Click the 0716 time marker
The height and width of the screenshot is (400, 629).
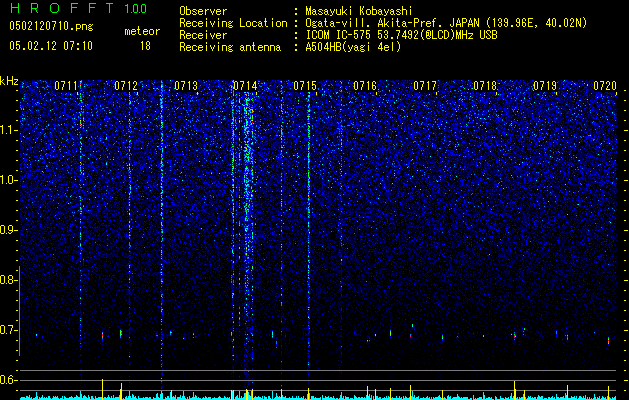[x=365, y=86]
